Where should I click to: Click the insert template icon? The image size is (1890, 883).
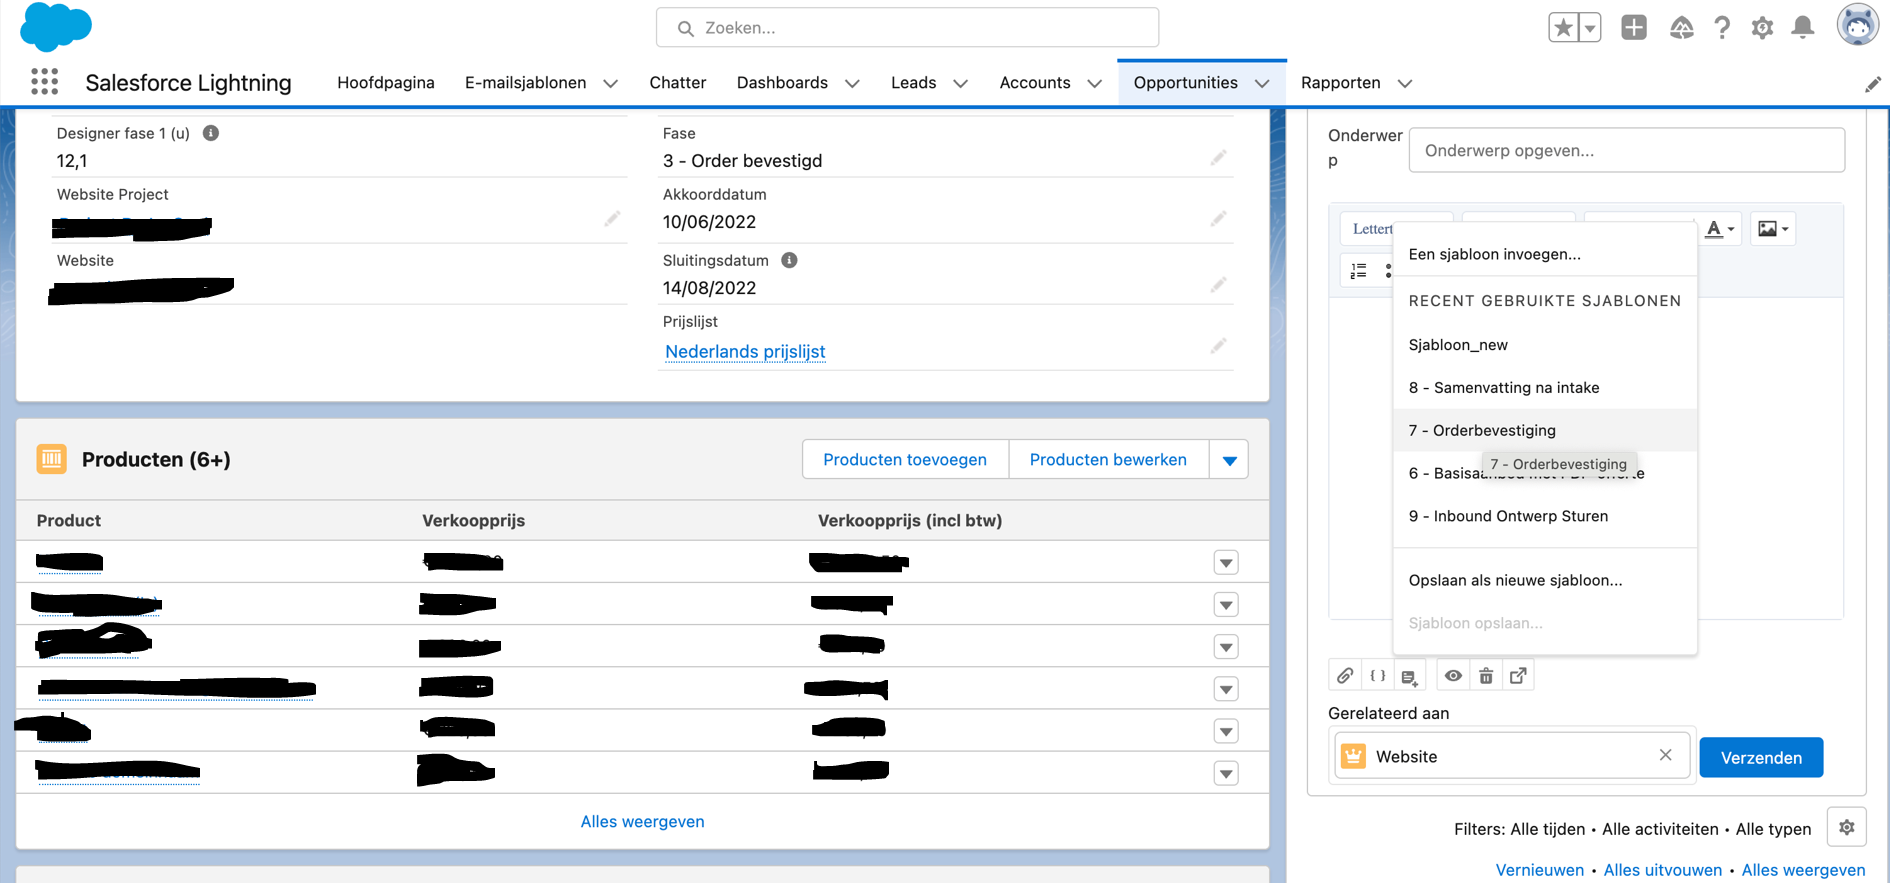click(1409, 677)
